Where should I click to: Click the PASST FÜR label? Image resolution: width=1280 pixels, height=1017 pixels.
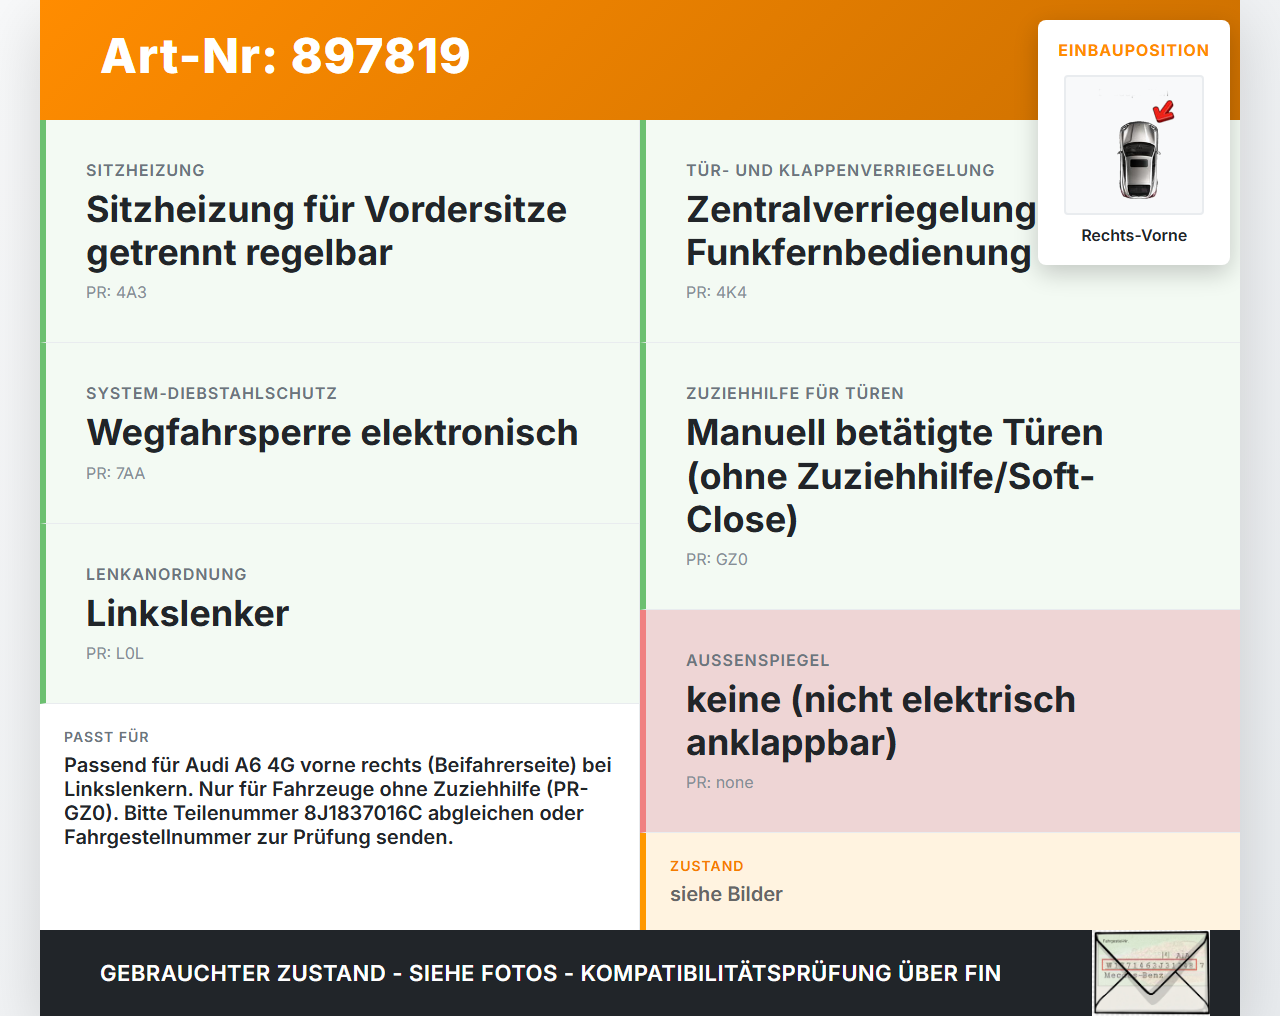(106, 737)
